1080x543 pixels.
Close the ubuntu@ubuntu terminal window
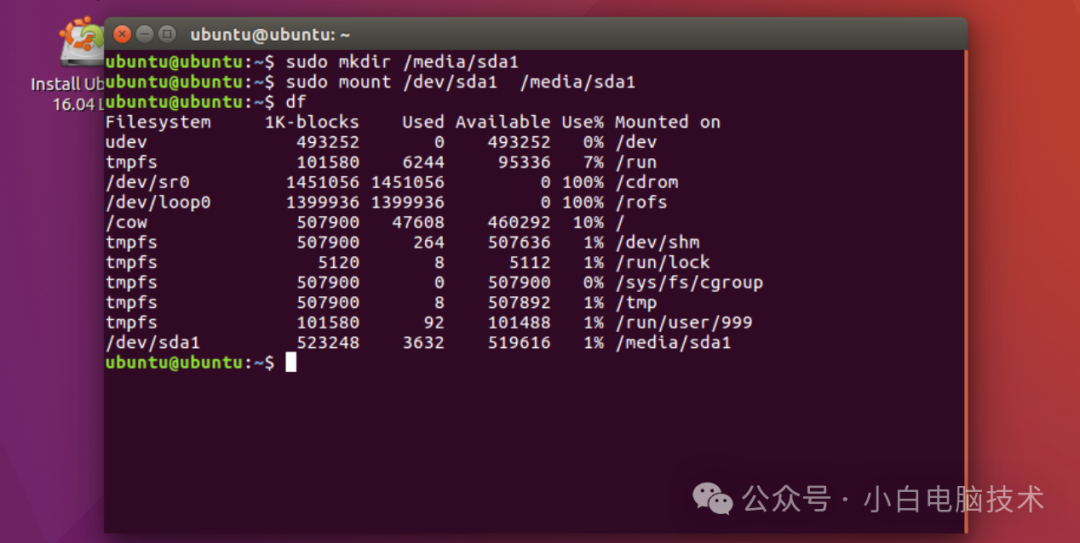[x=122, y=34]
